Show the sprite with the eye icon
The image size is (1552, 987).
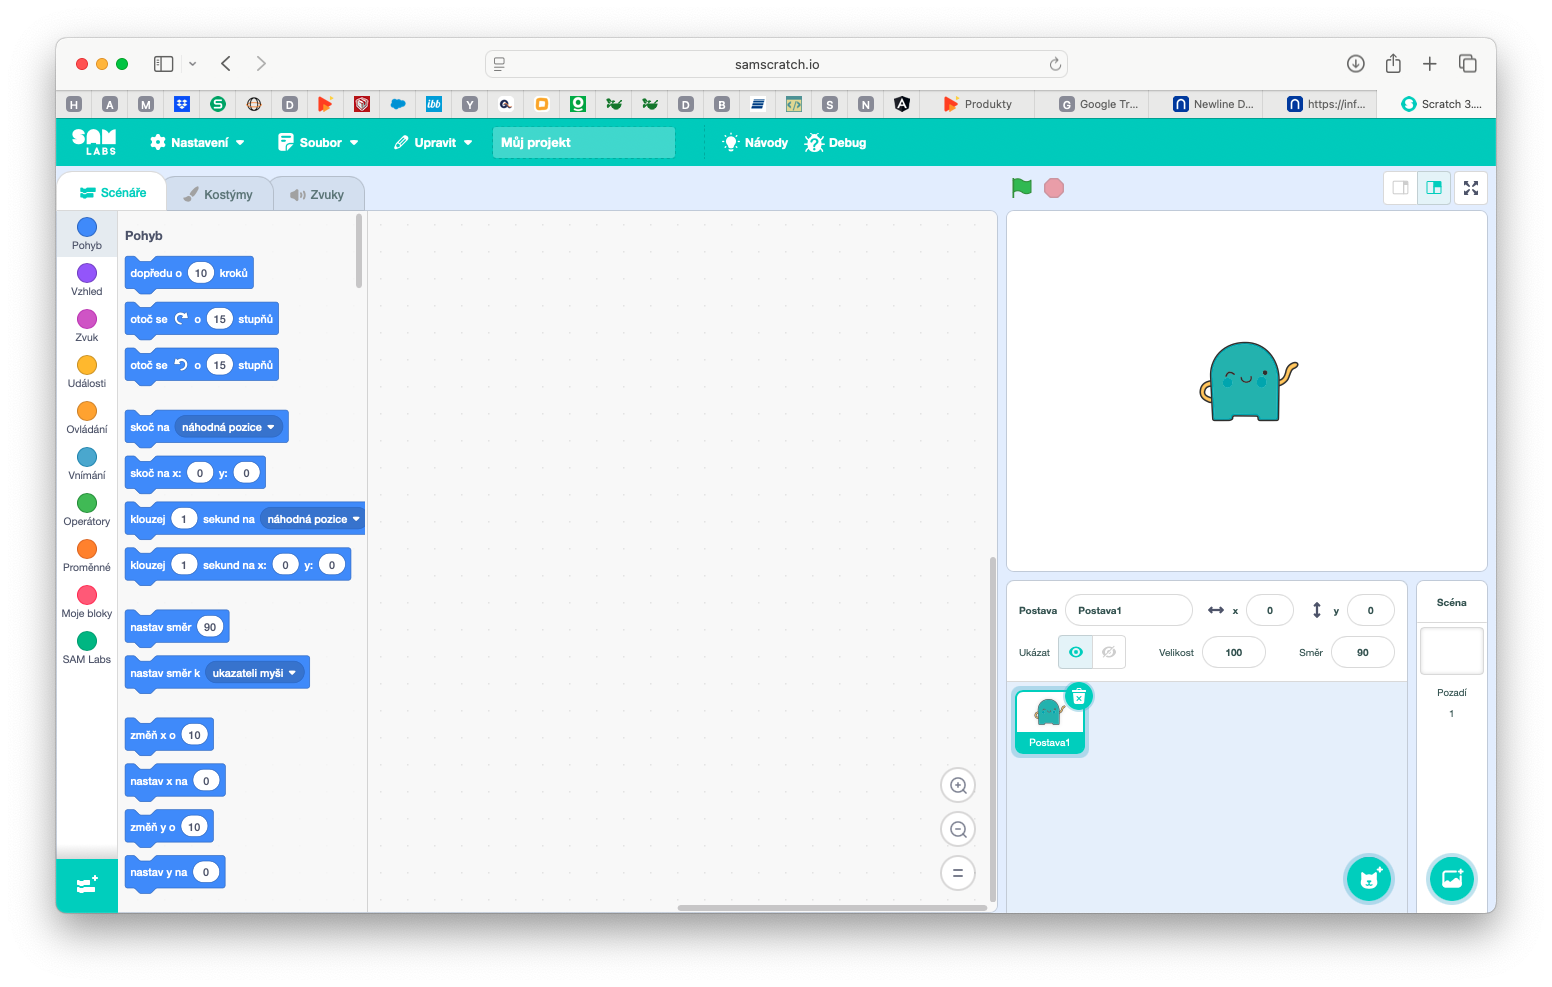[x=1076, y=652]
